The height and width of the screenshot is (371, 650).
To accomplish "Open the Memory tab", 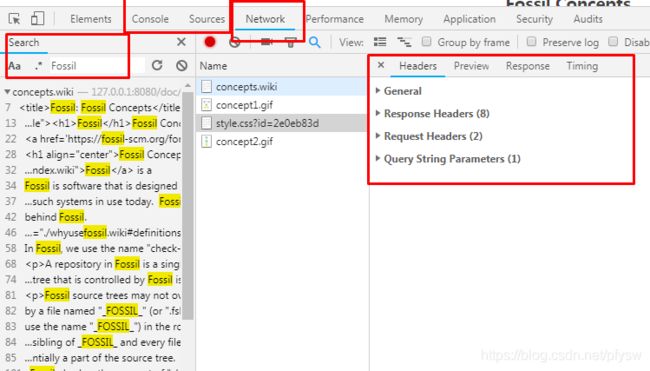I will coord(403,19).
